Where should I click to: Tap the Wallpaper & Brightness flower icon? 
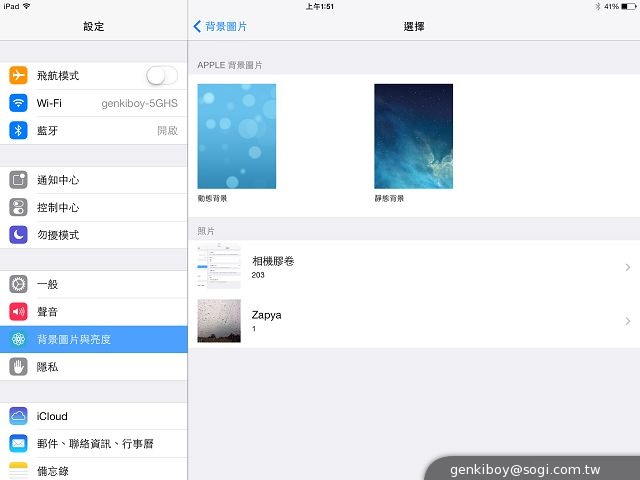pyautogui.click(x=18, y=339)
